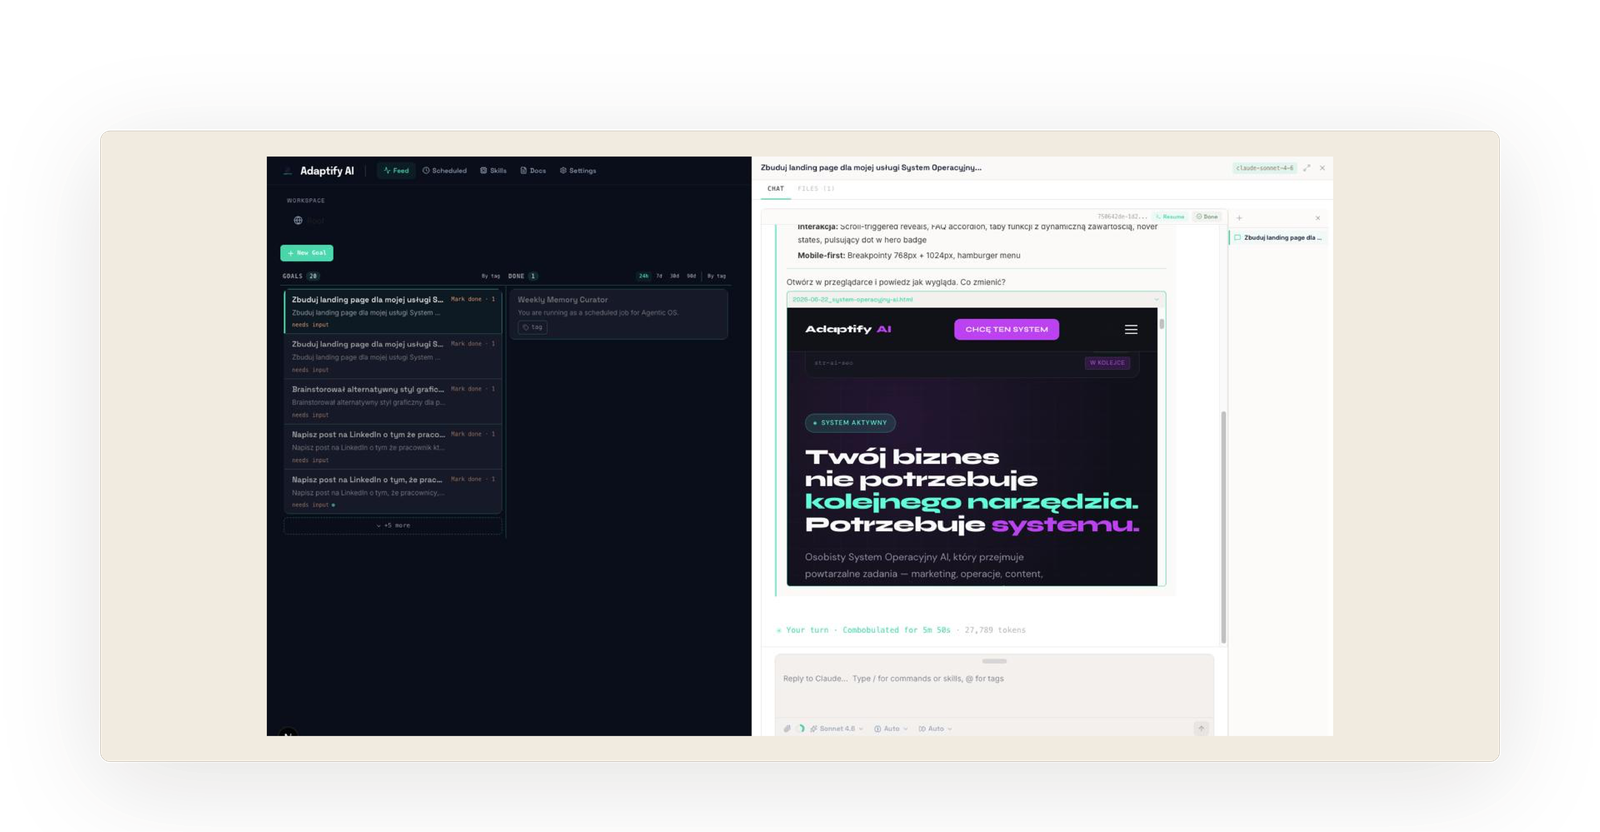Select the 24h time filter
The image size is (1600, 832).
(644, 276)
